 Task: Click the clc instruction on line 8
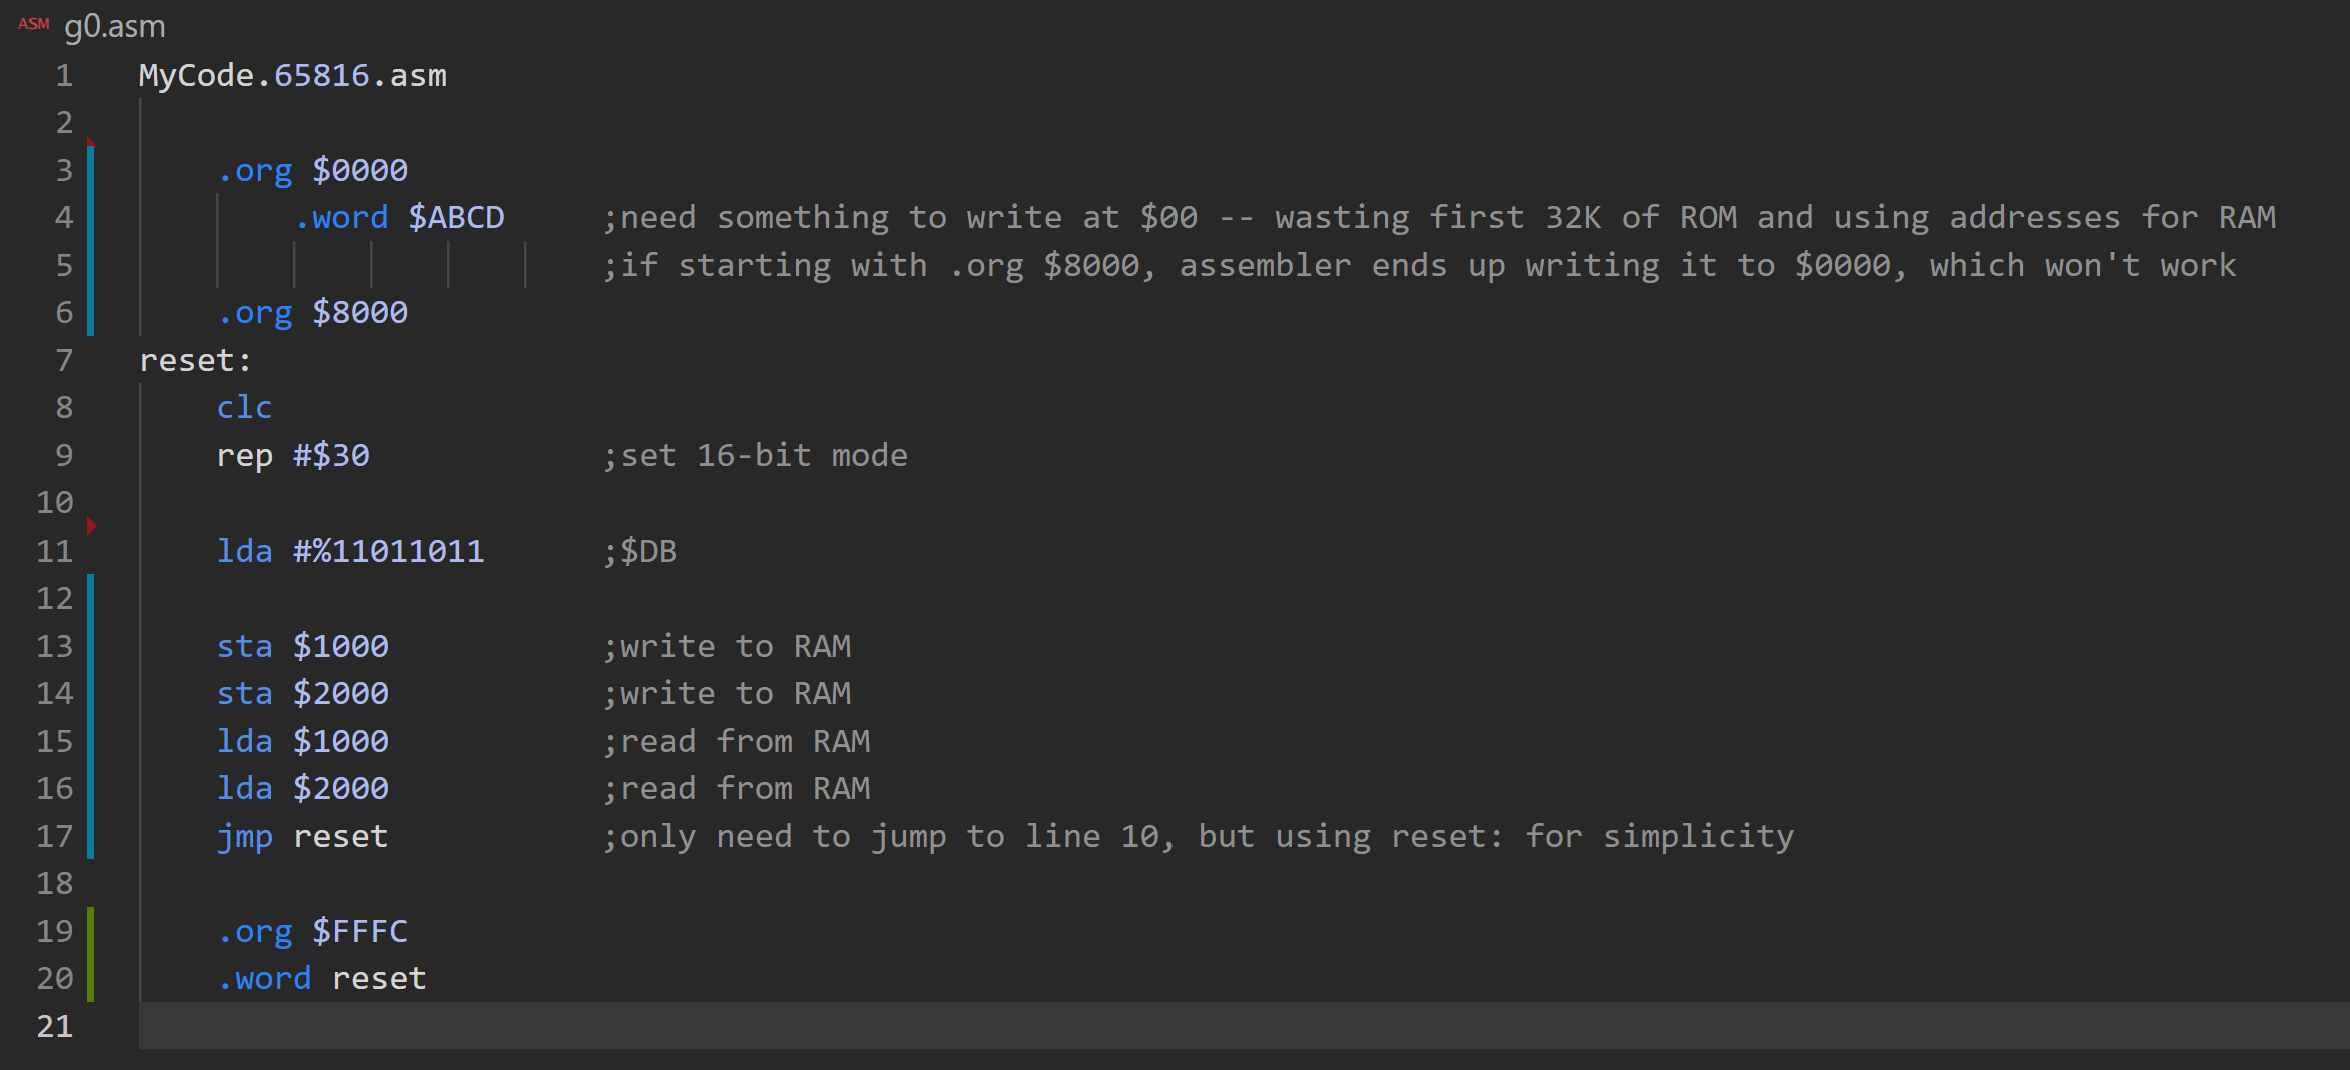coord(244,408)
